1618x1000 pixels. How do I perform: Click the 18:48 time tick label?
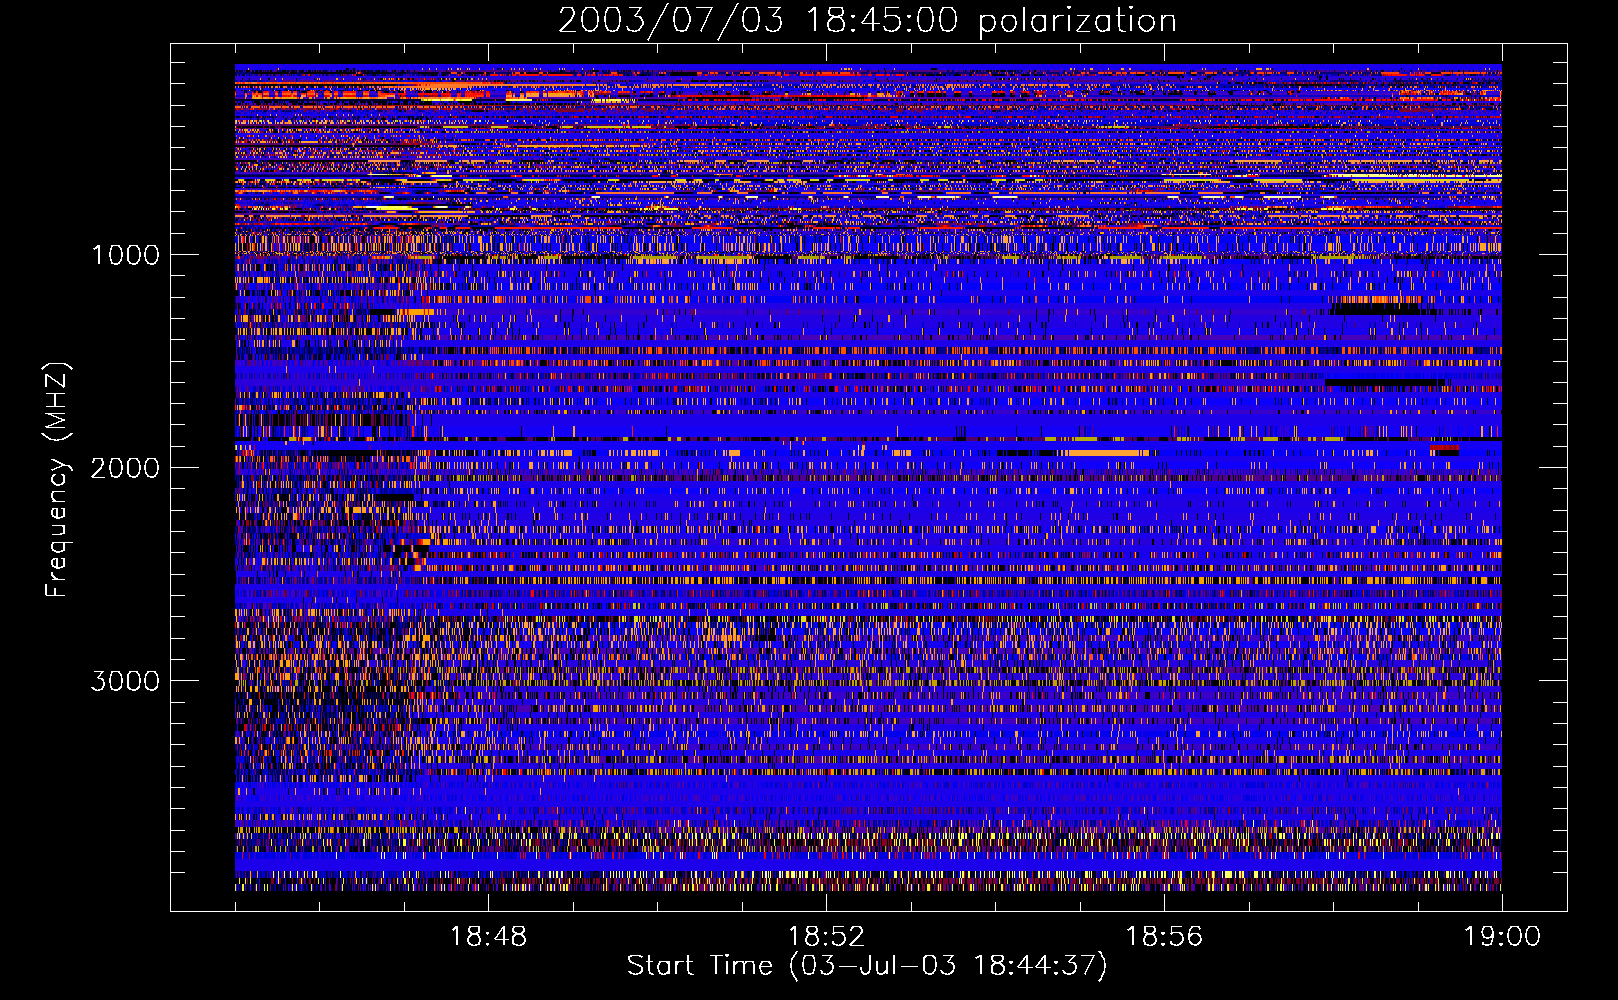click(x=488, y=937)
